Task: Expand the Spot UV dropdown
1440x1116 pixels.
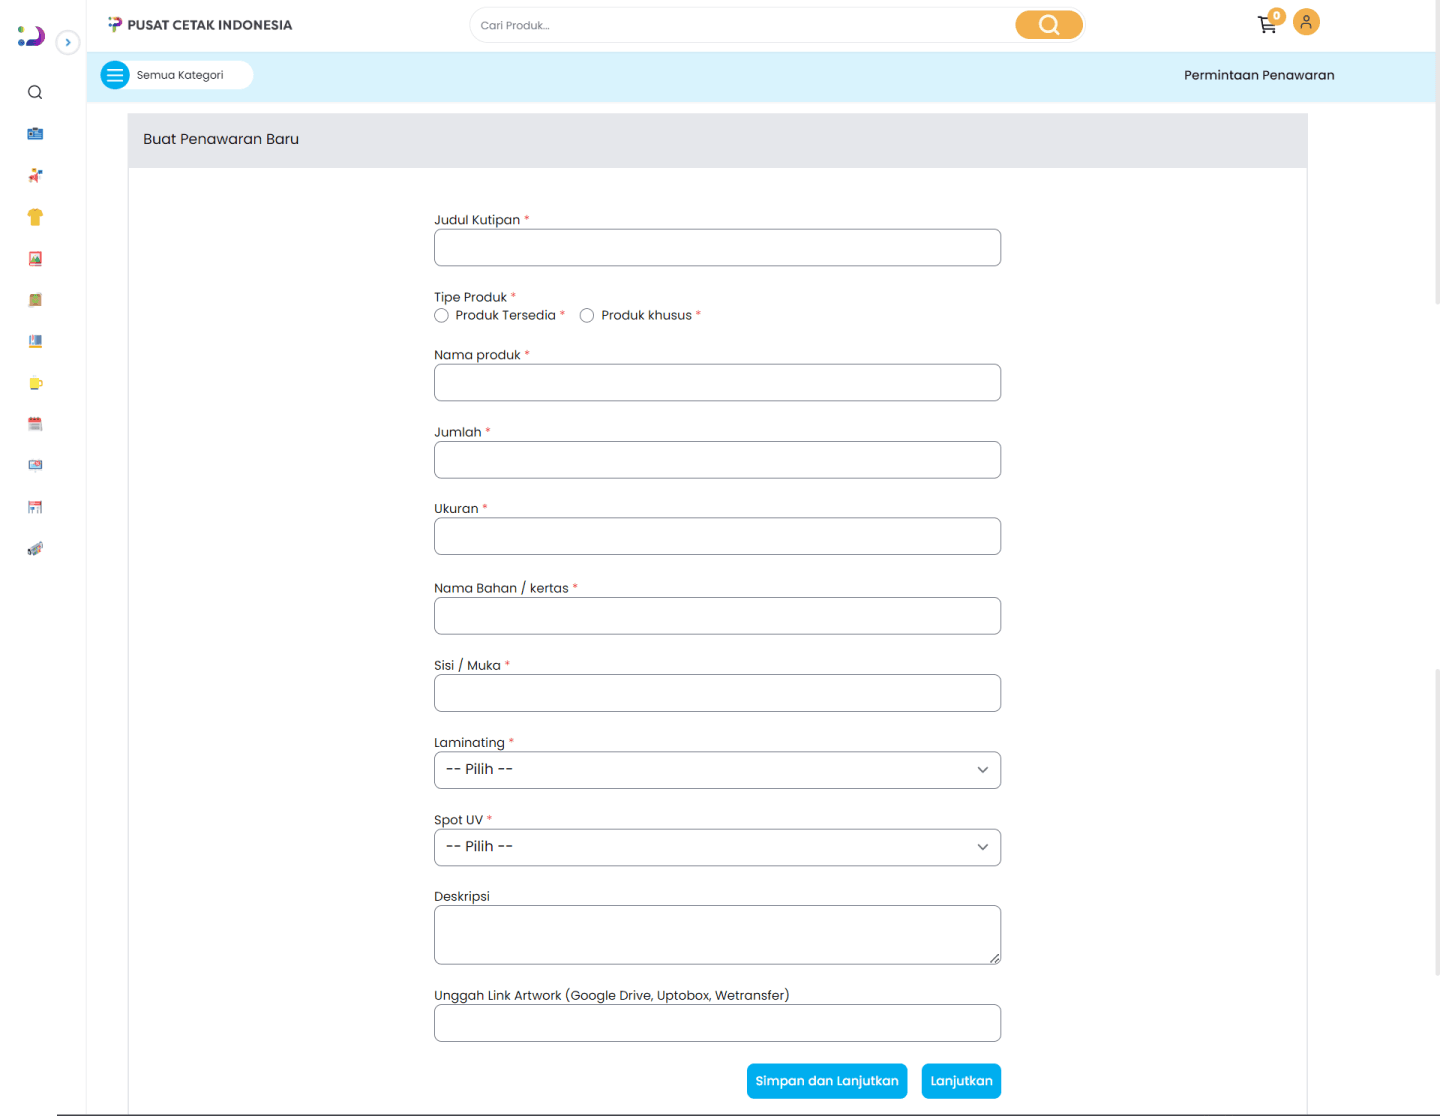Action: [x=717, y=847]
